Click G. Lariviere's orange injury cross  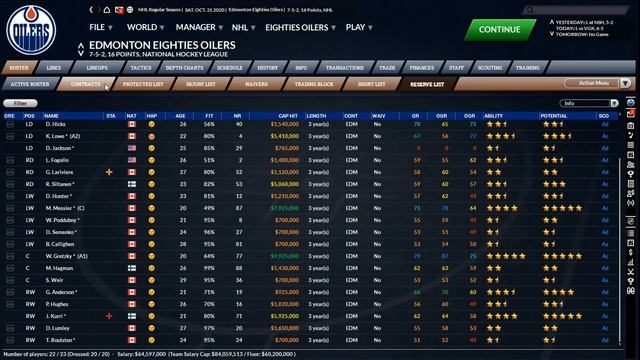tap(109, 172)
